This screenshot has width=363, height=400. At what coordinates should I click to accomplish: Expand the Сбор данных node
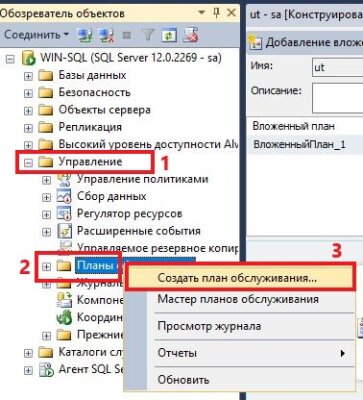click(x=47, y=198)
